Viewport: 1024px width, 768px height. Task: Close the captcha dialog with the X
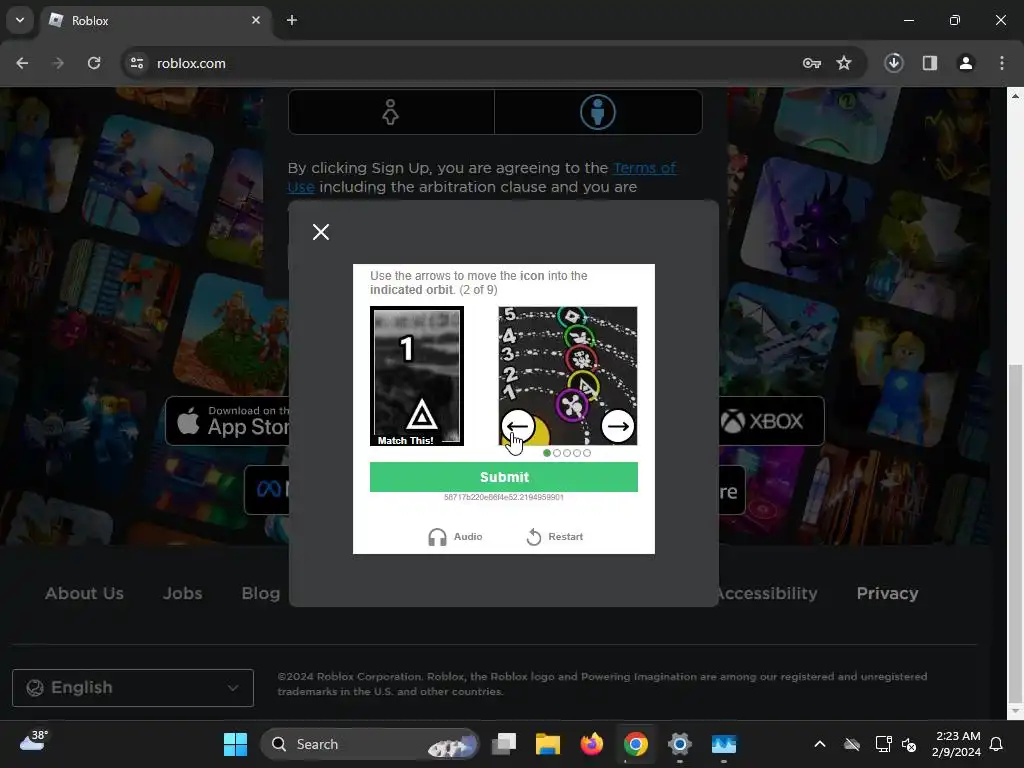click(x=321, y=232)
